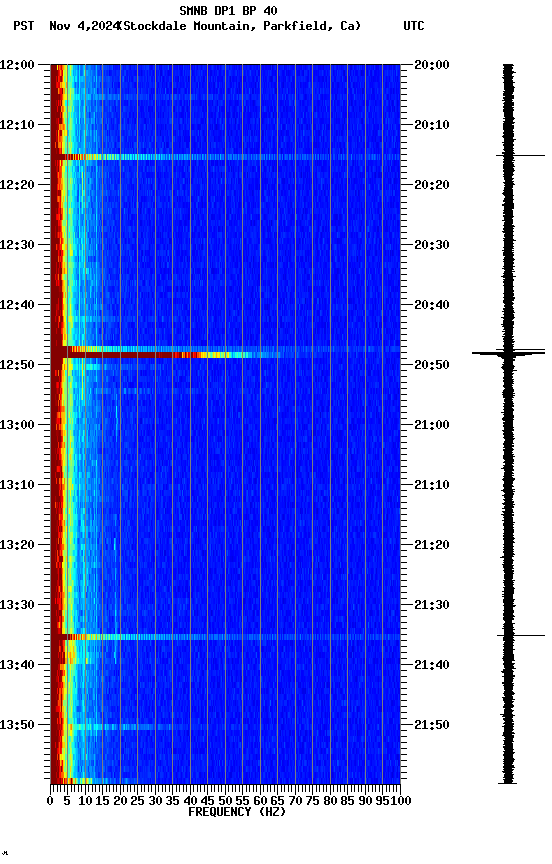Click the horizontal event streak near 13:35
Screen dimensions: 552x864
225,637
